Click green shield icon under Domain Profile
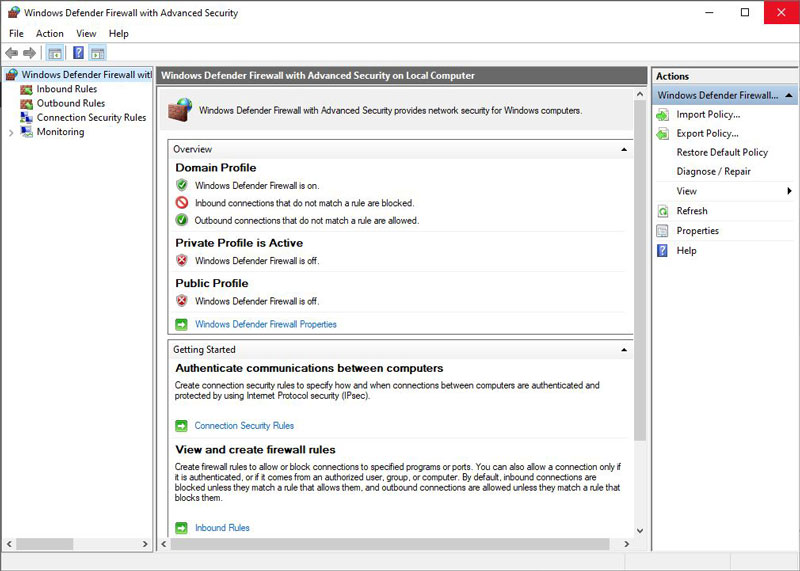 182,185
